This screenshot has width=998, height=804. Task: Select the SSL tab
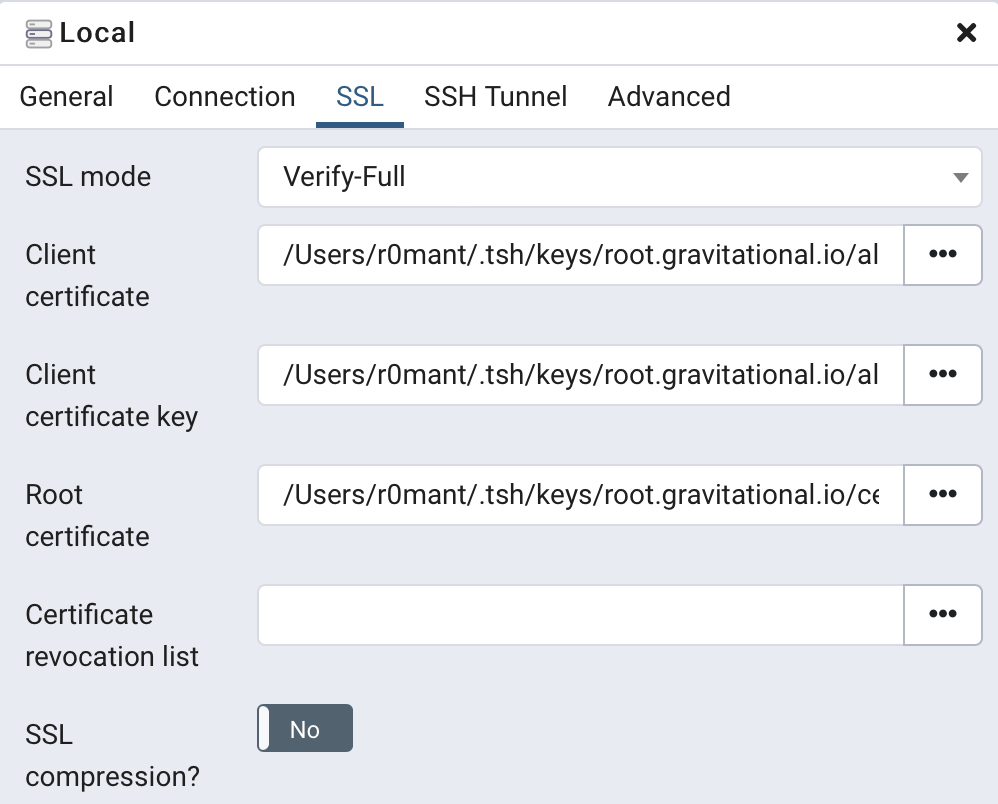pos(359,96)
